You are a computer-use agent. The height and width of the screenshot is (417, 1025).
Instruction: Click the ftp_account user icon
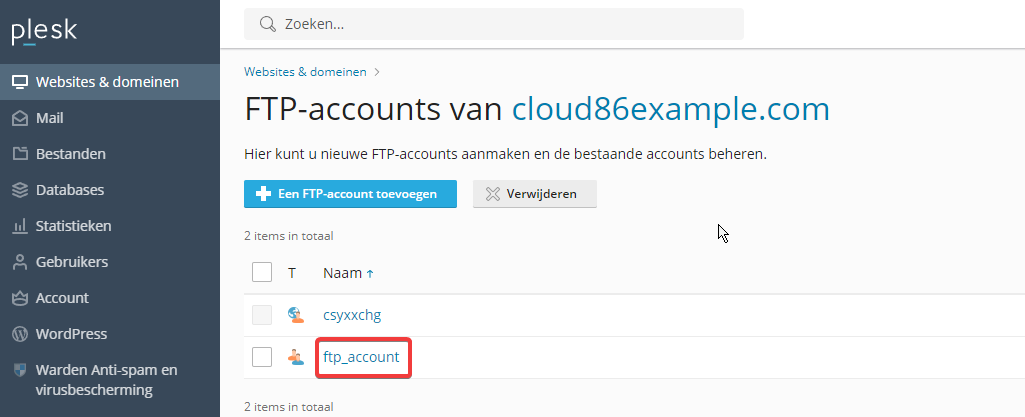tap(296, 357)
